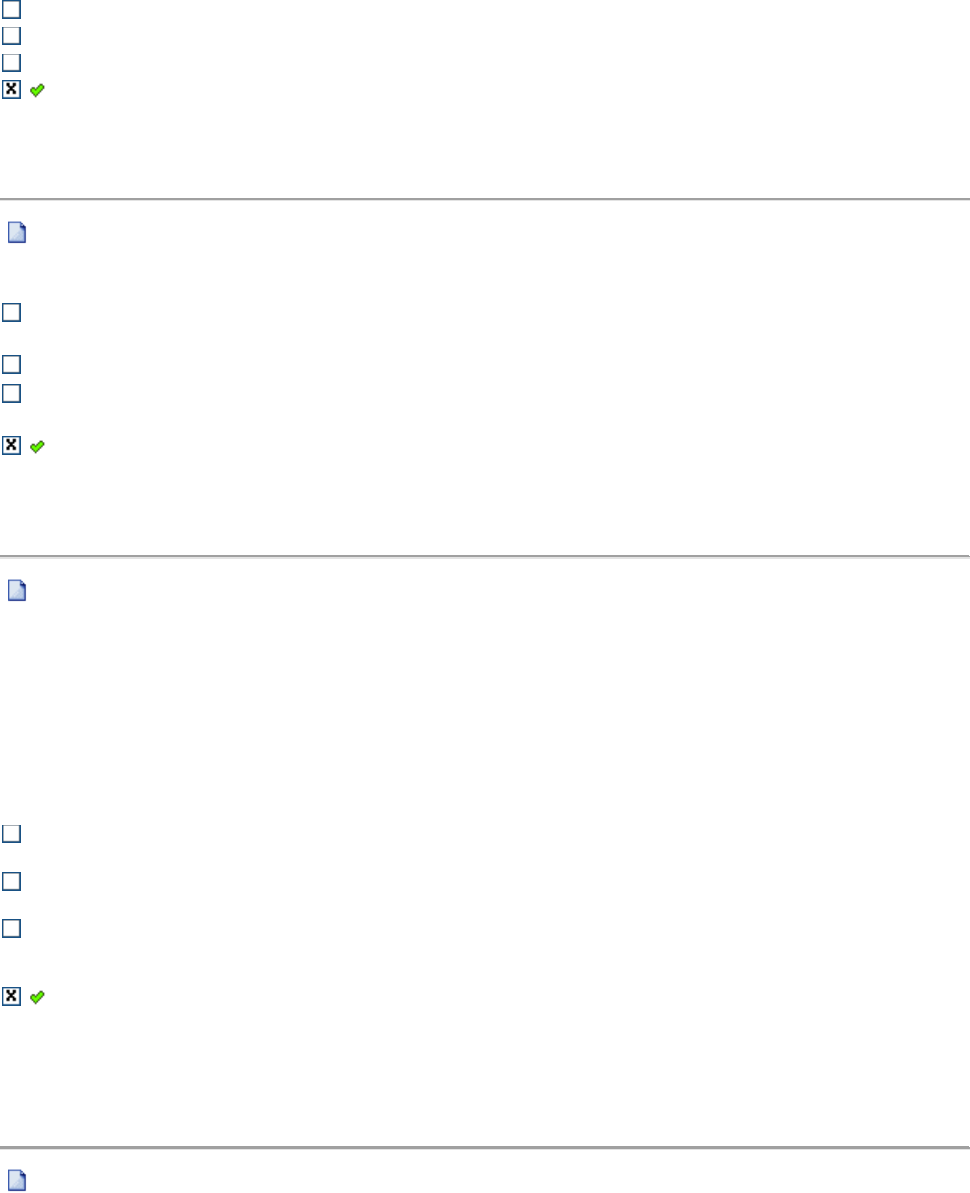Check the second empty checkbox below the first page icon
The image size is (970, 1193).
coord(11,365)
